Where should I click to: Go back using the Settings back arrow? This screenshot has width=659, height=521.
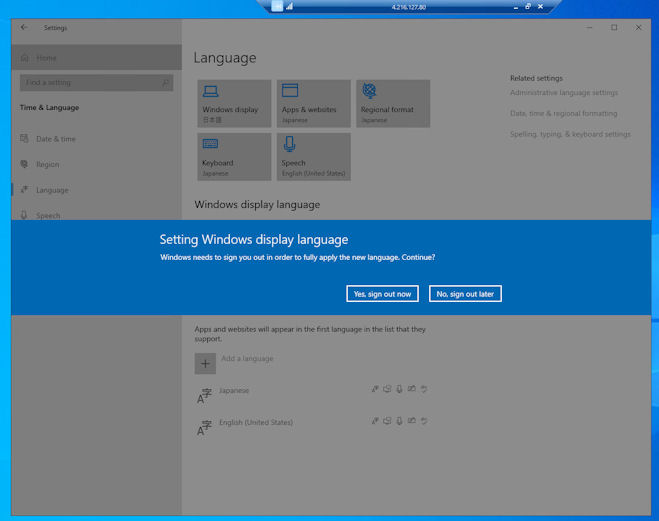pyautogui.click(x=24, y=28)
